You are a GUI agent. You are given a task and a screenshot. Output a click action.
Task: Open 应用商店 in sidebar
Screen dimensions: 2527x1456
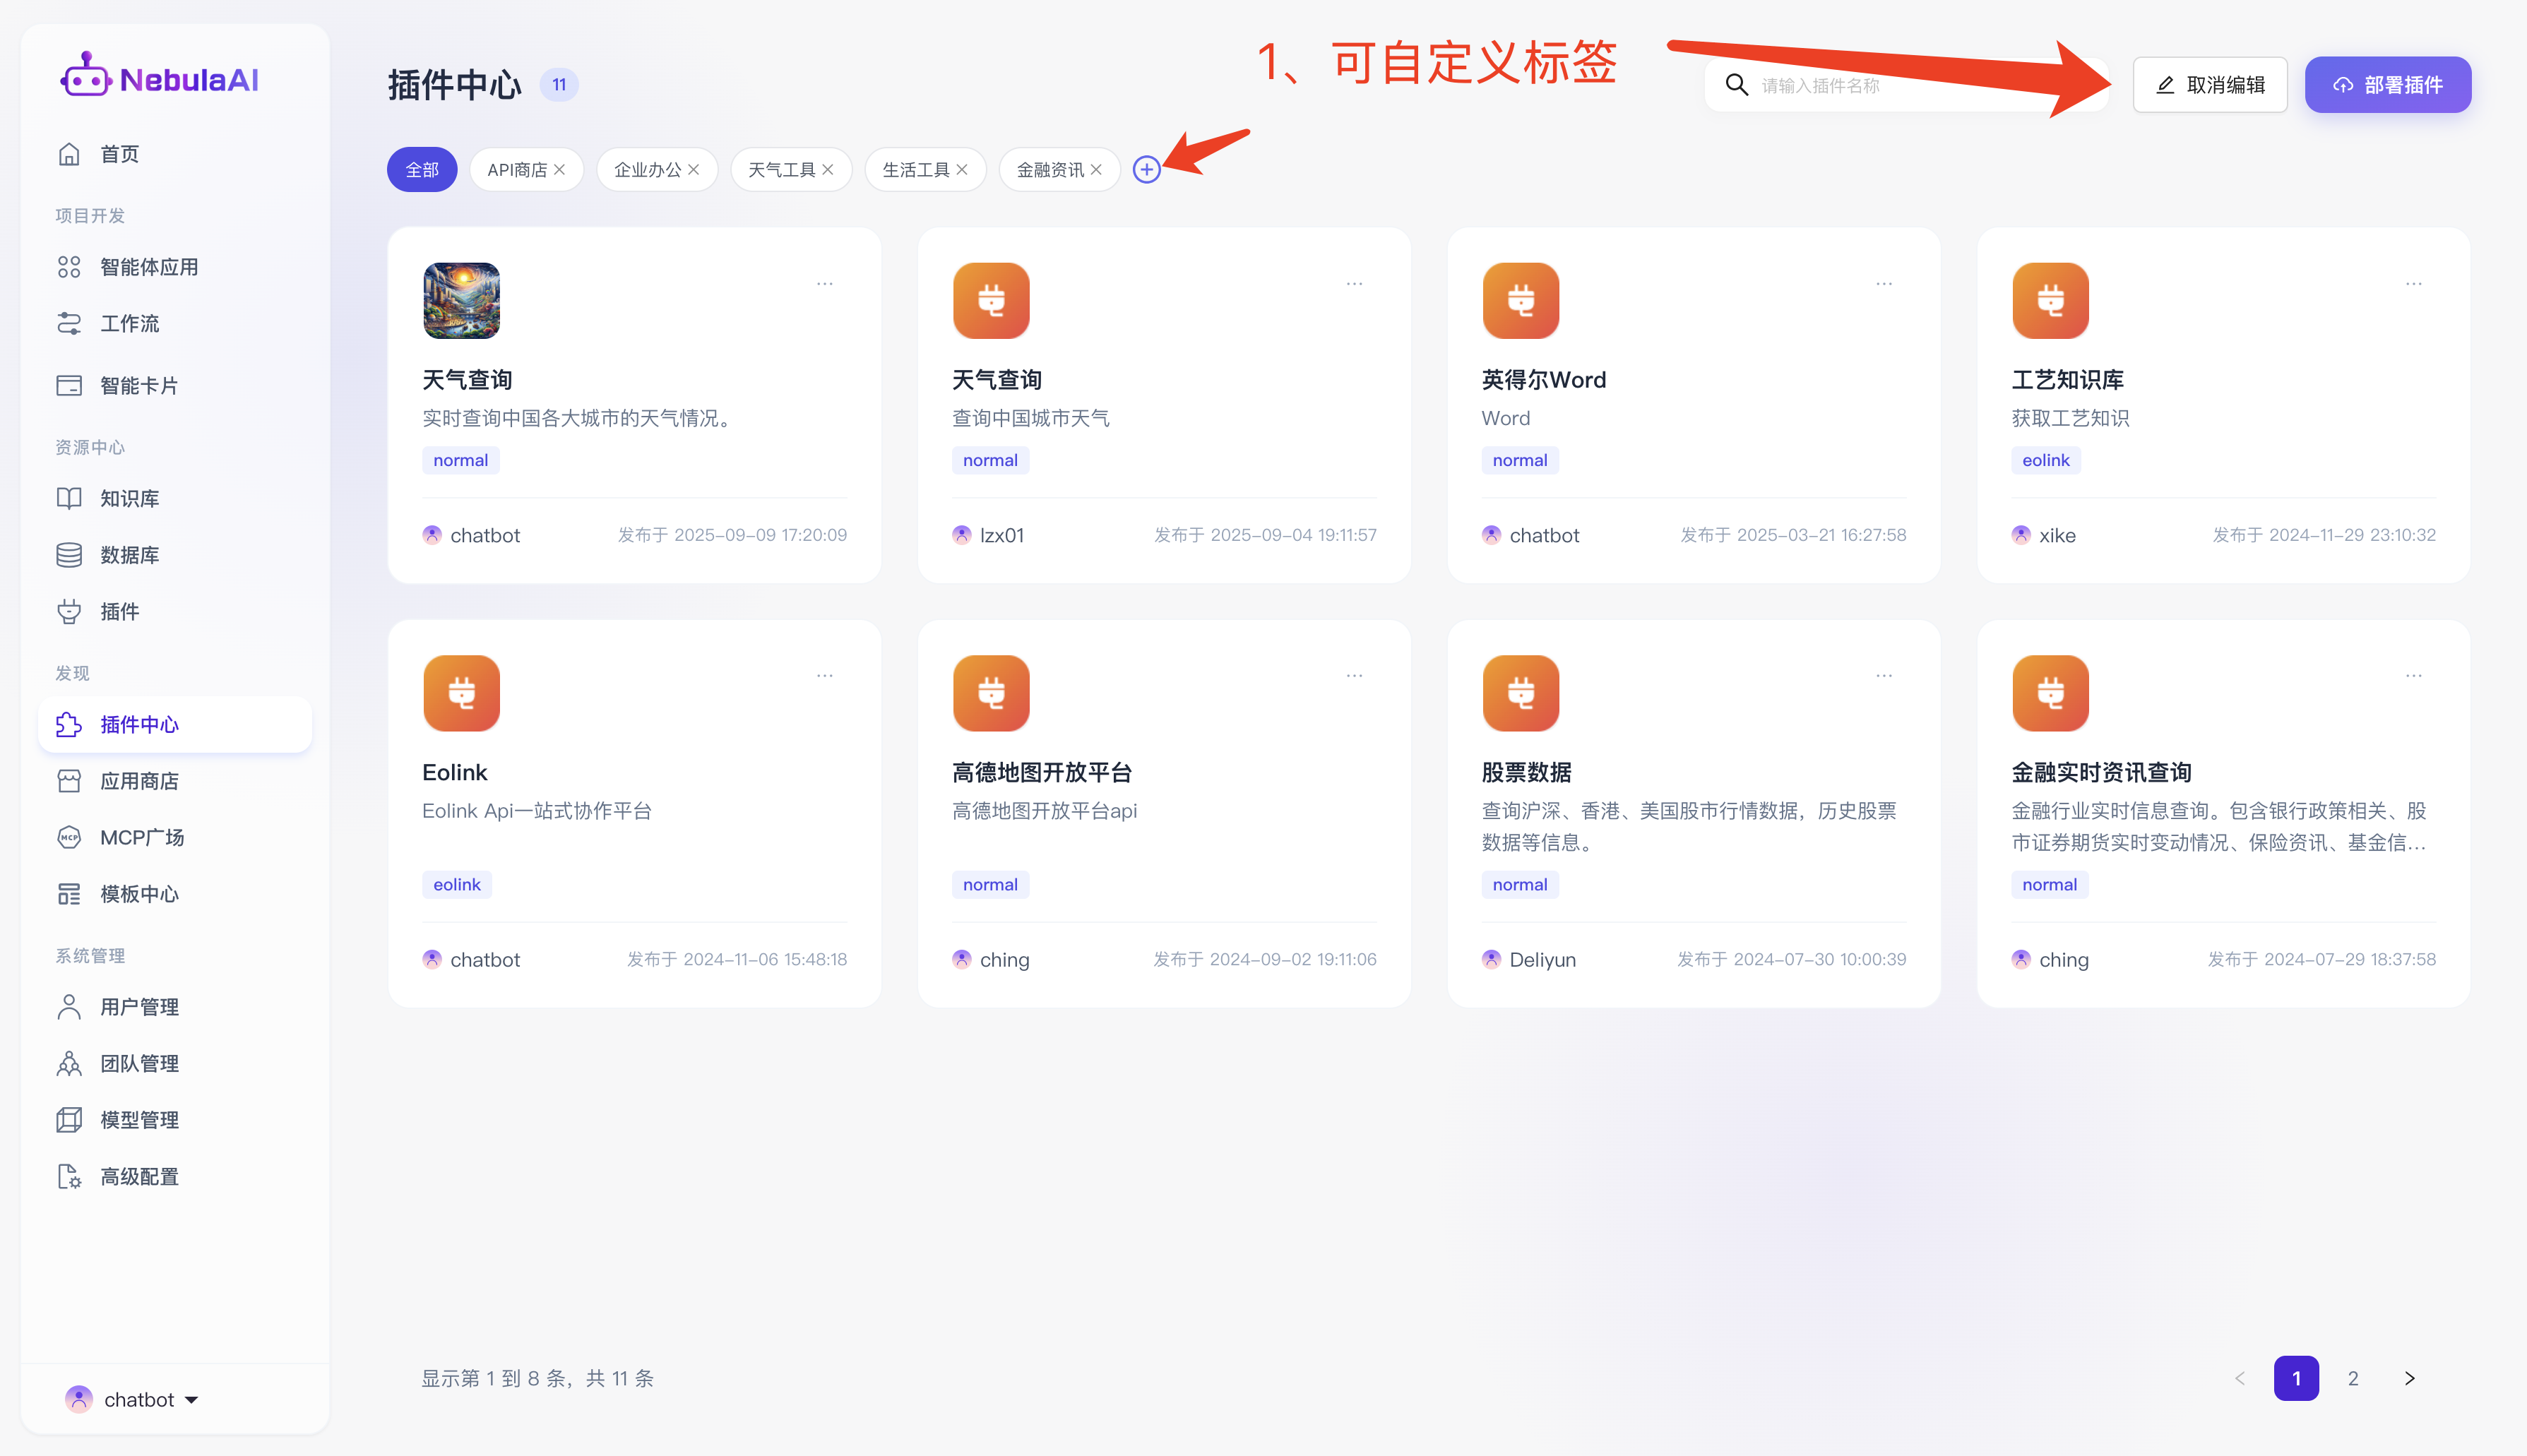pyautogui.click(x=139, y=781)
